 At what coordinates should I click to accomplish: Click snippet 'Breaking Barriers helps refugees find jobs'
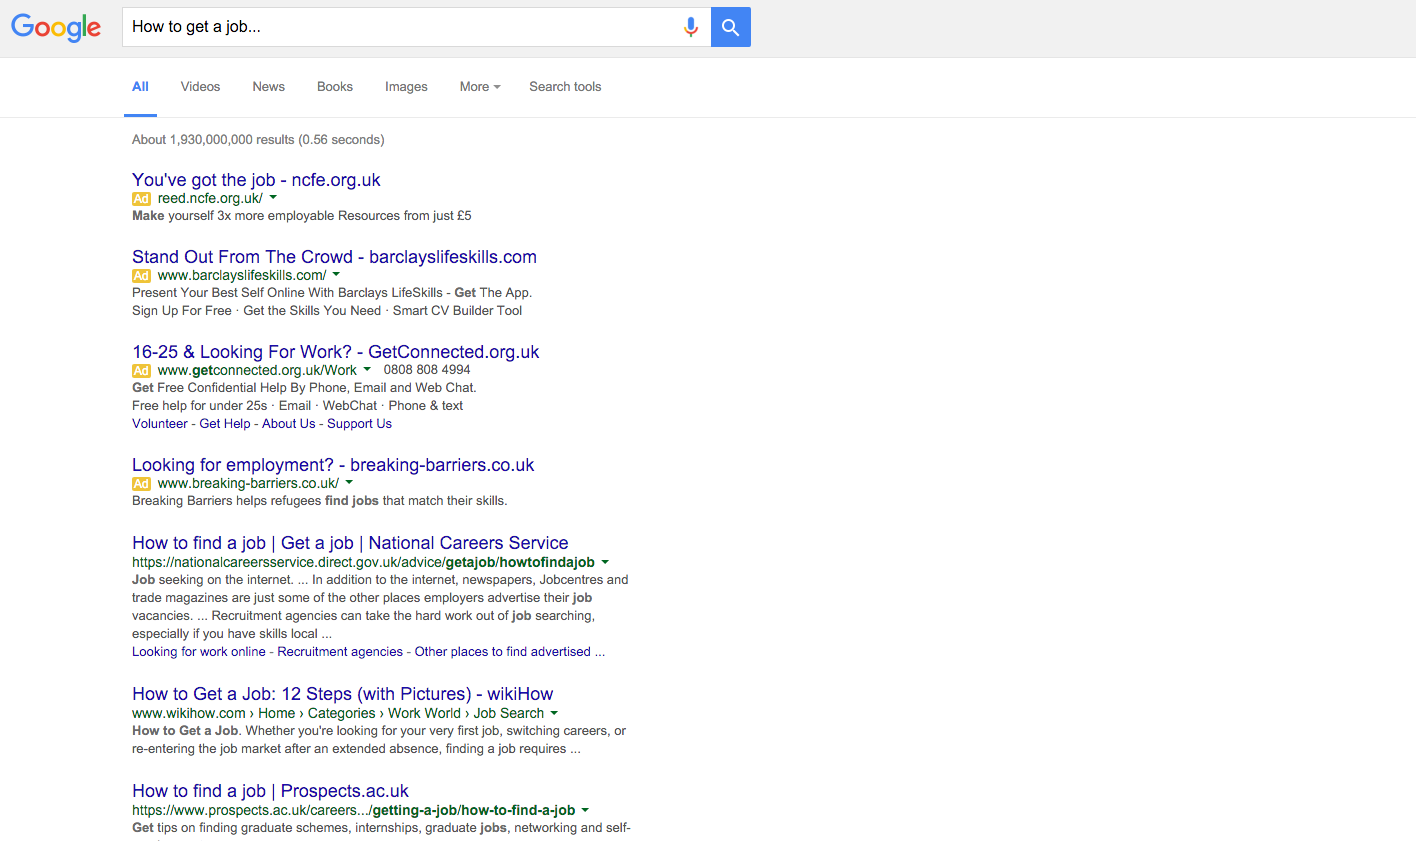click(x=319, y=501)
